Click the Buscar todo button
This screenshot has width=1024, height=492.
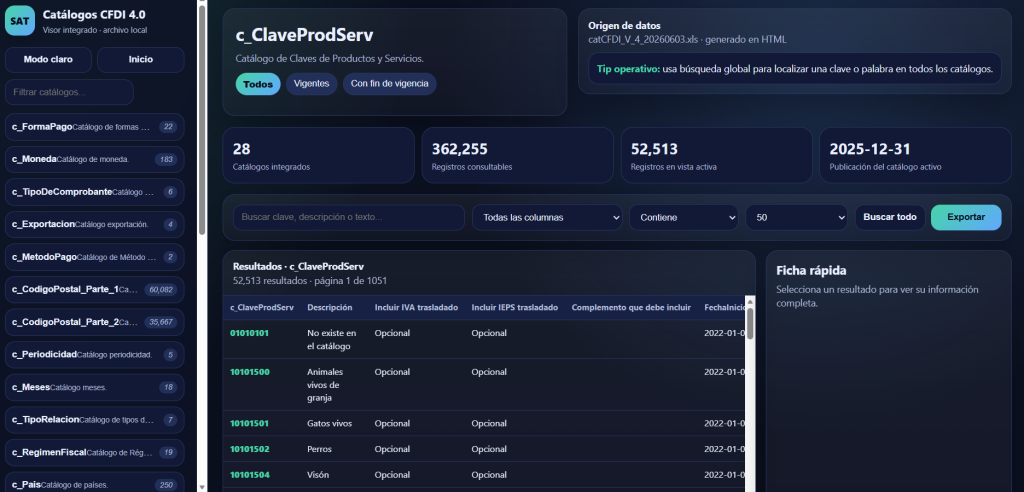(x=890, y=218)
